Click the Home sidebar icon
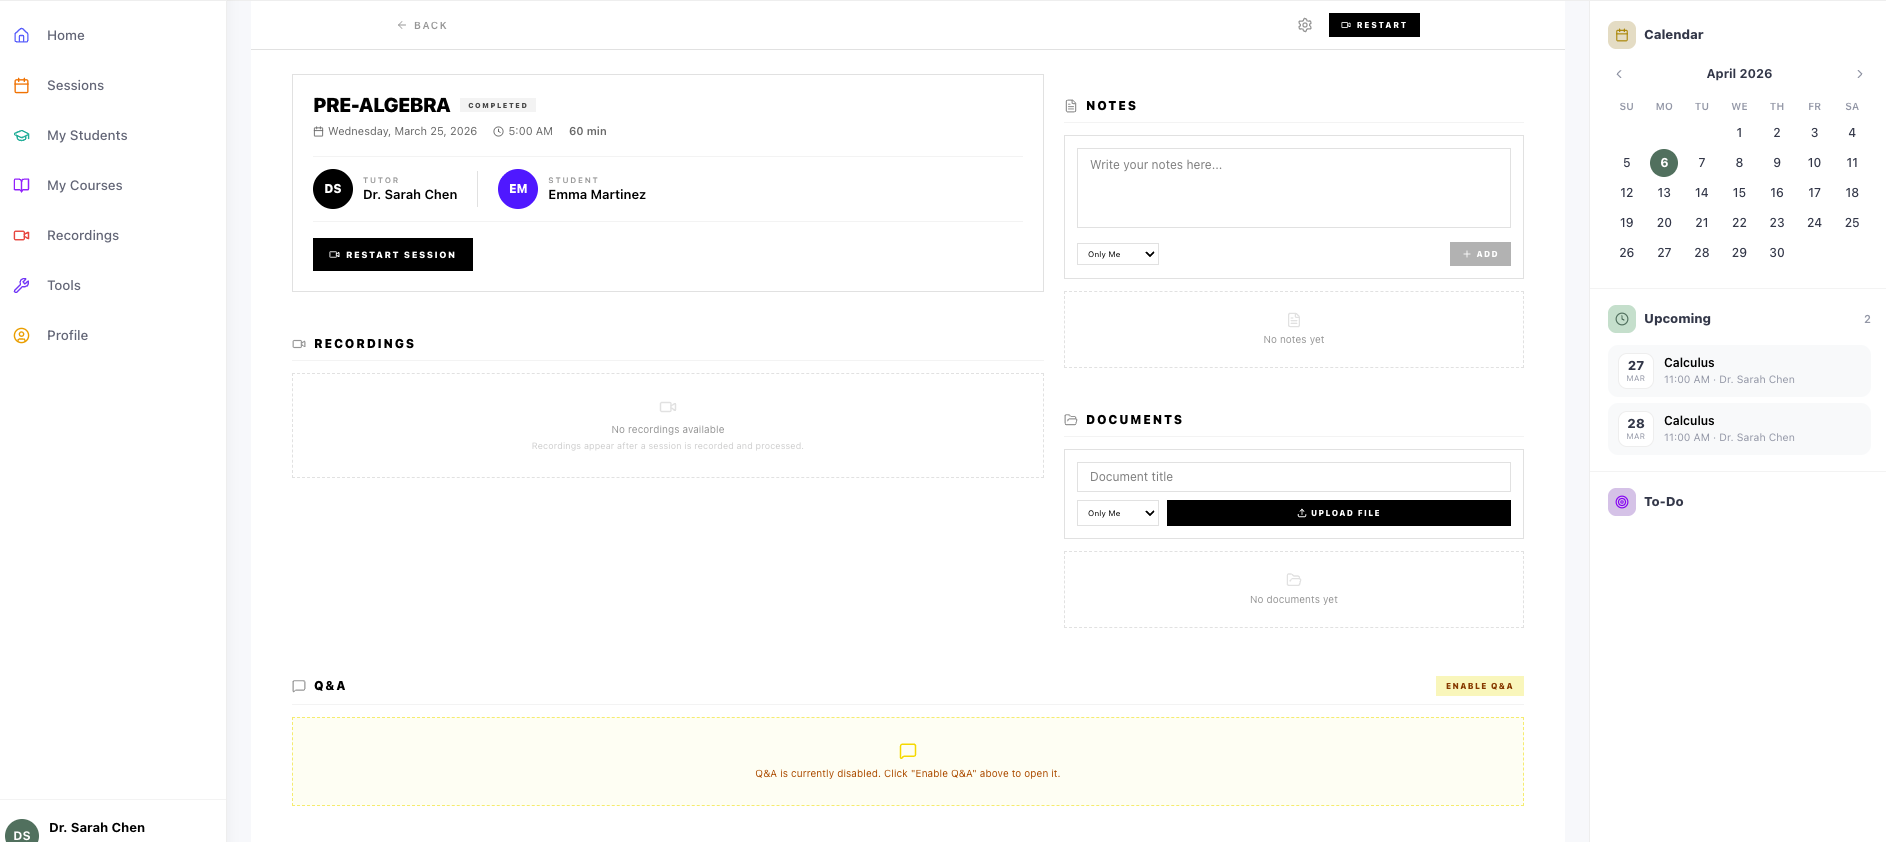This screenshot has height=842, width=1886. click(21, 35)
